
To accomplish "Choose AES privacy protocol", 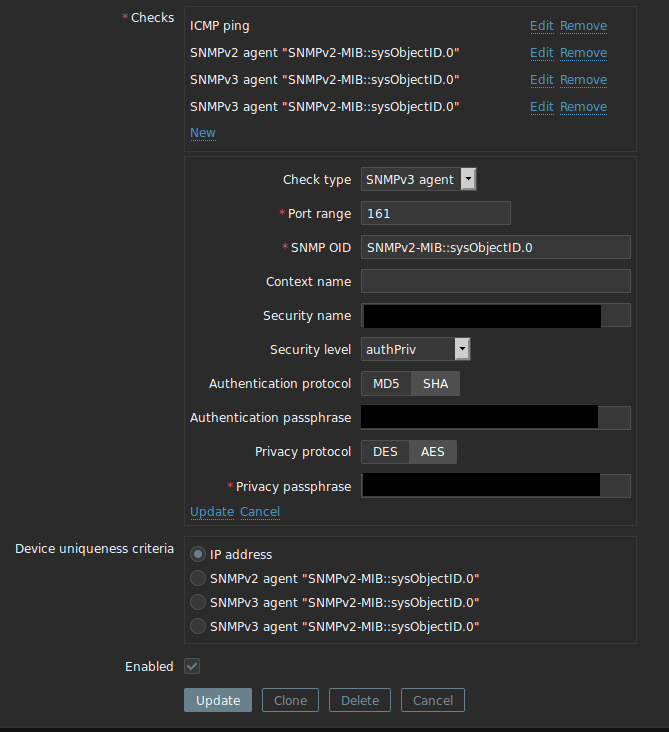I will tap(433, 452).
